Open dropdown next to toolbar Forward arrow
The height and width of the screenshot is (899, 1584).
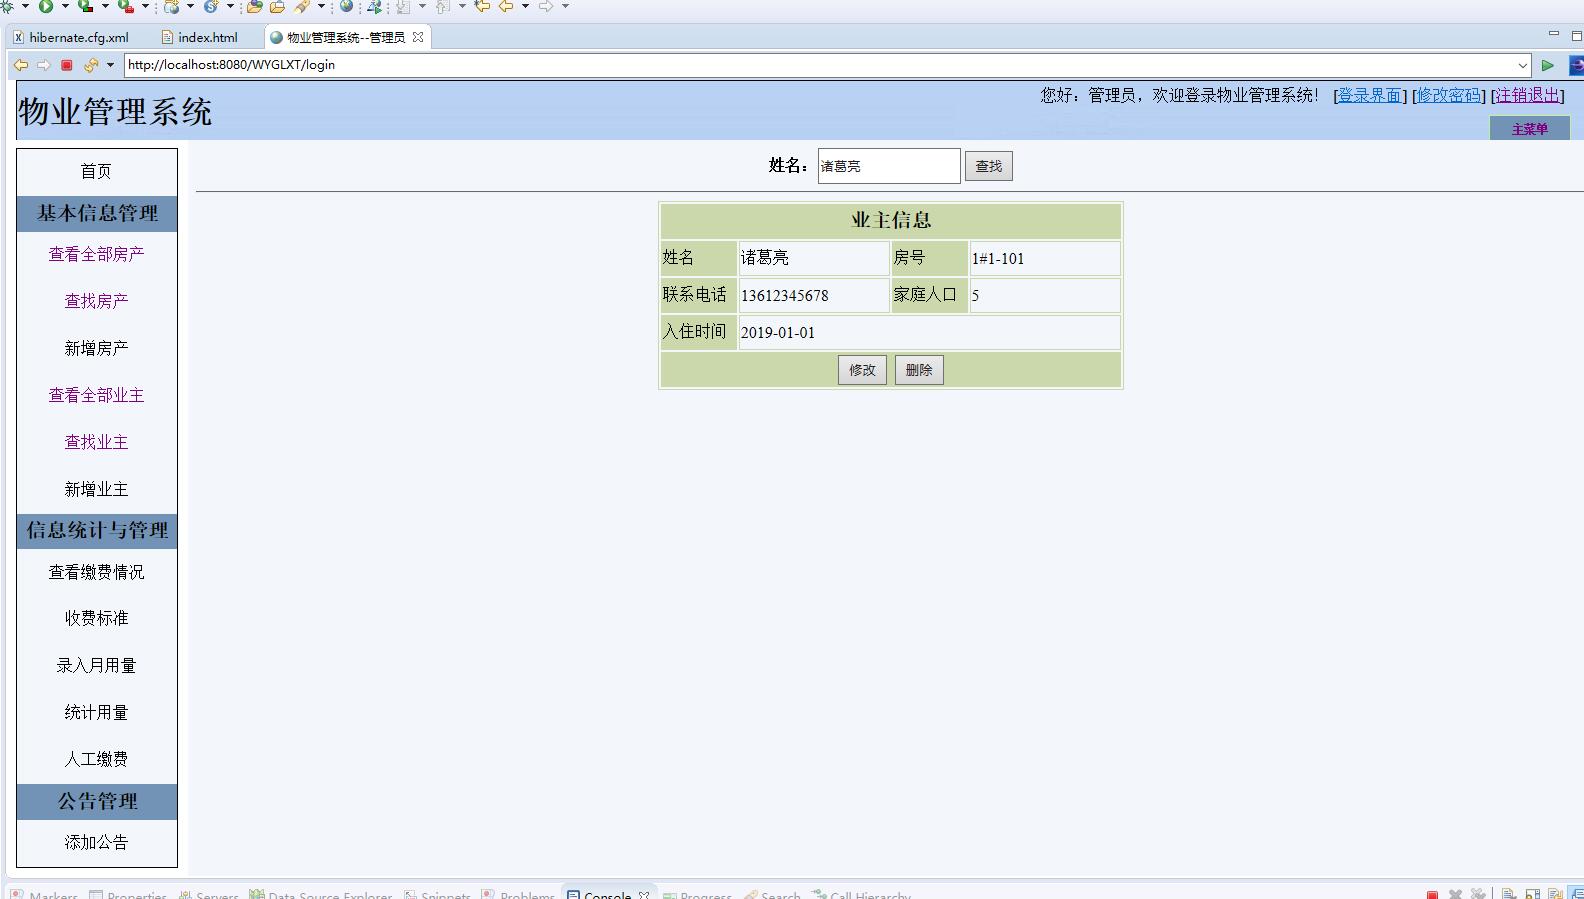point(565,6)
